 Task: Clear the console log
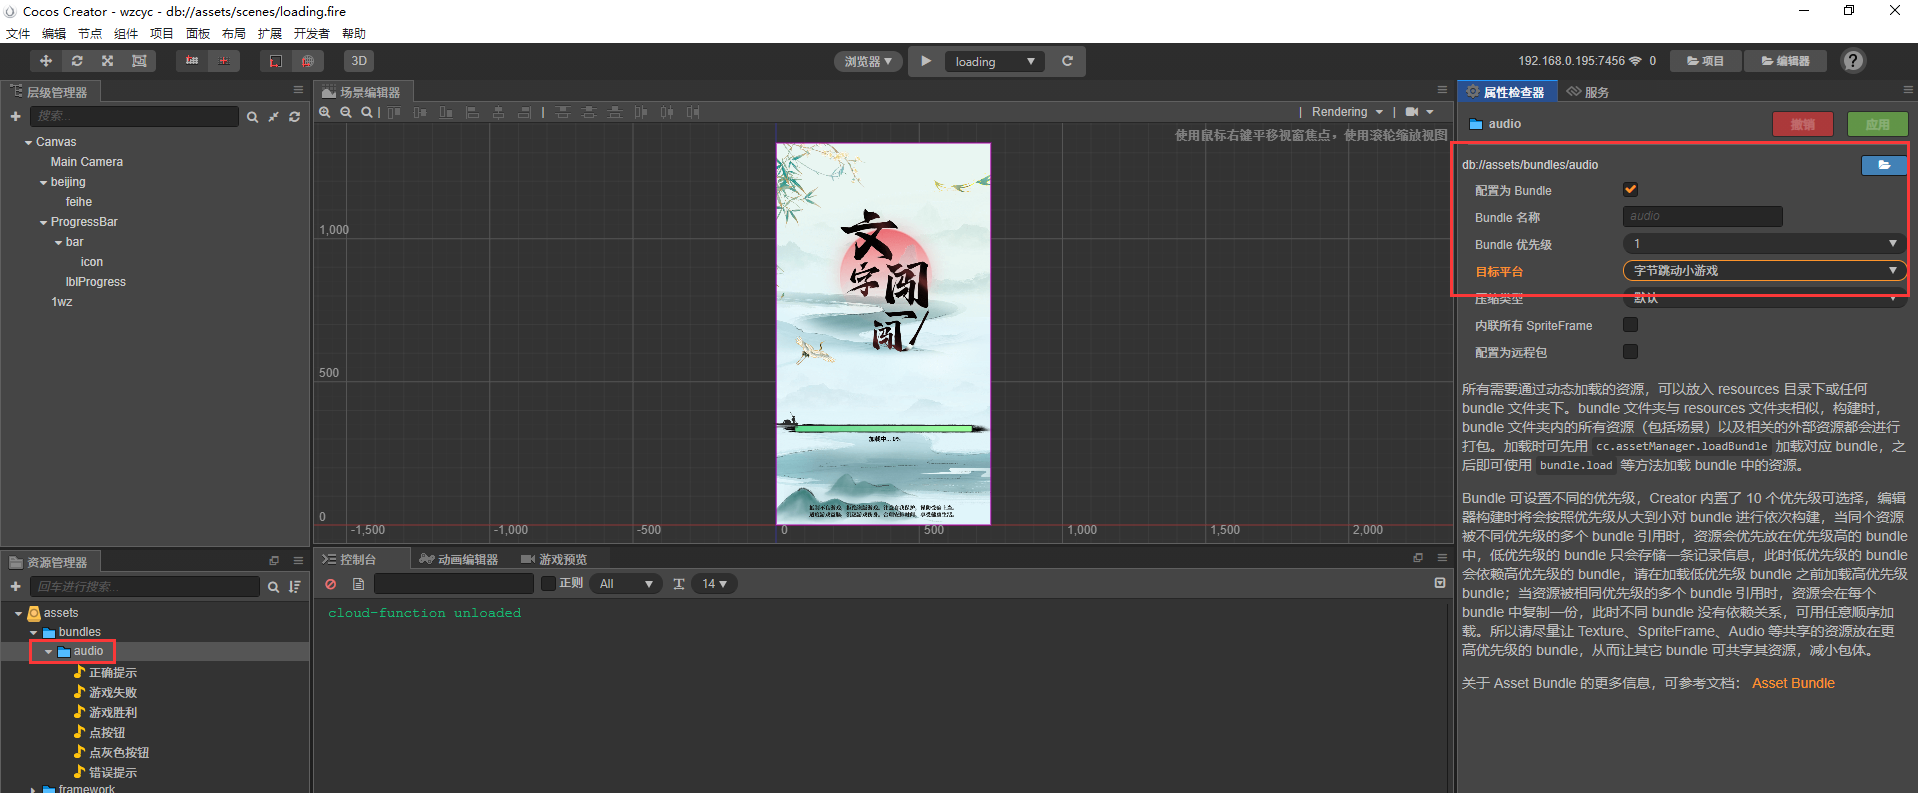point(331,584)
